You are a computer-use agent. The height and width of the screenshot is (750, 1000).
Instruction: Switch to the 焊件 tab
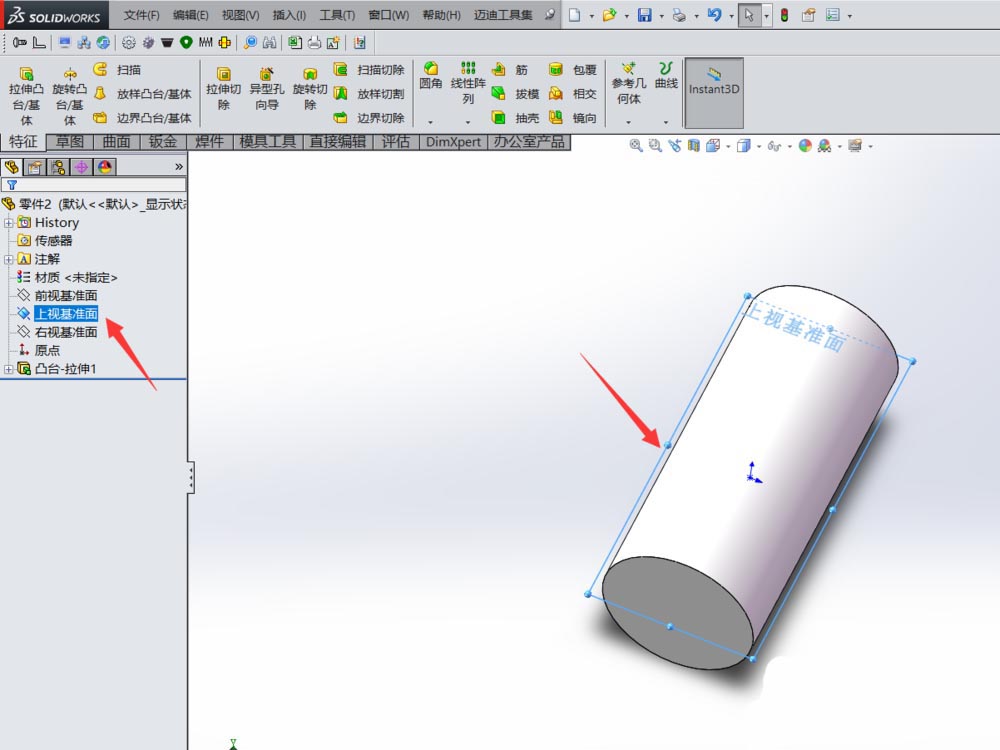[x=209, y=142]
